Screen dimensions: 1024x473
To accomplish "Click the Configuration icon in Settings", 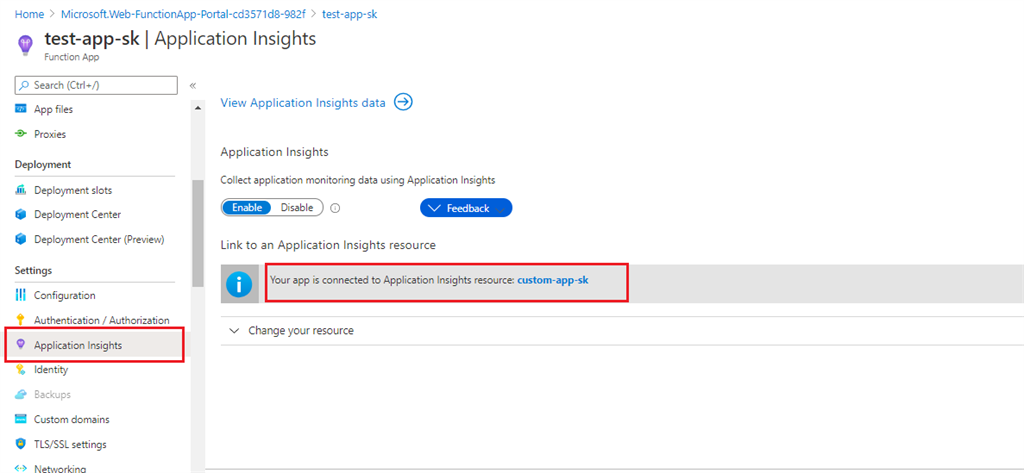I will point(20,295).
